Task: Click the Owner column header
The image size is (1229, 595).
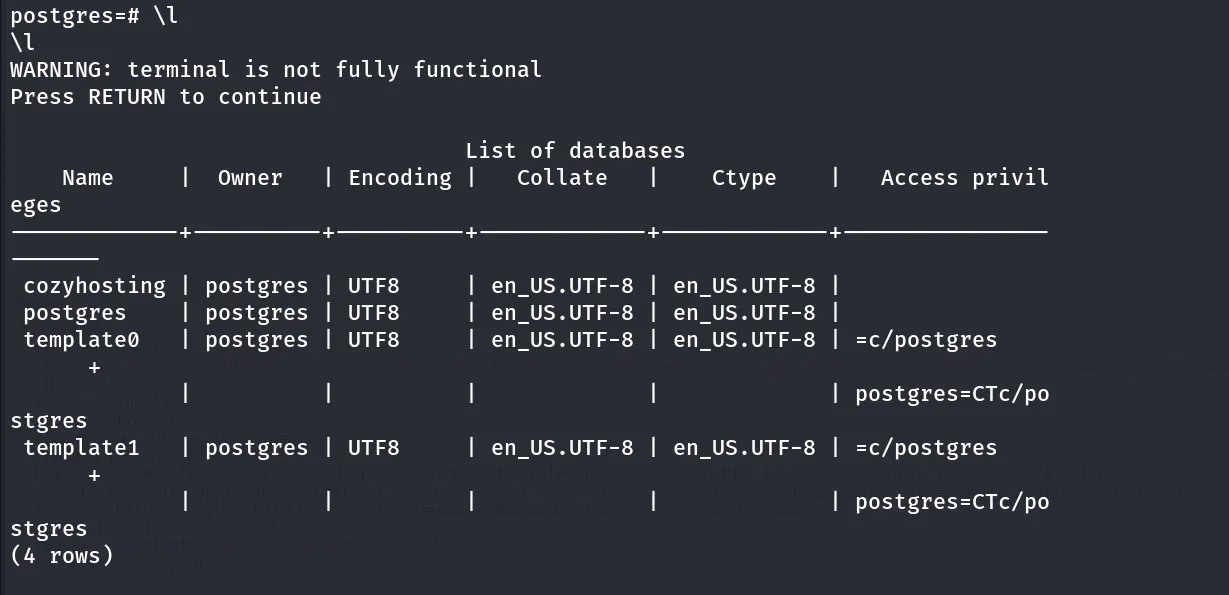Action: coord(250,178)
